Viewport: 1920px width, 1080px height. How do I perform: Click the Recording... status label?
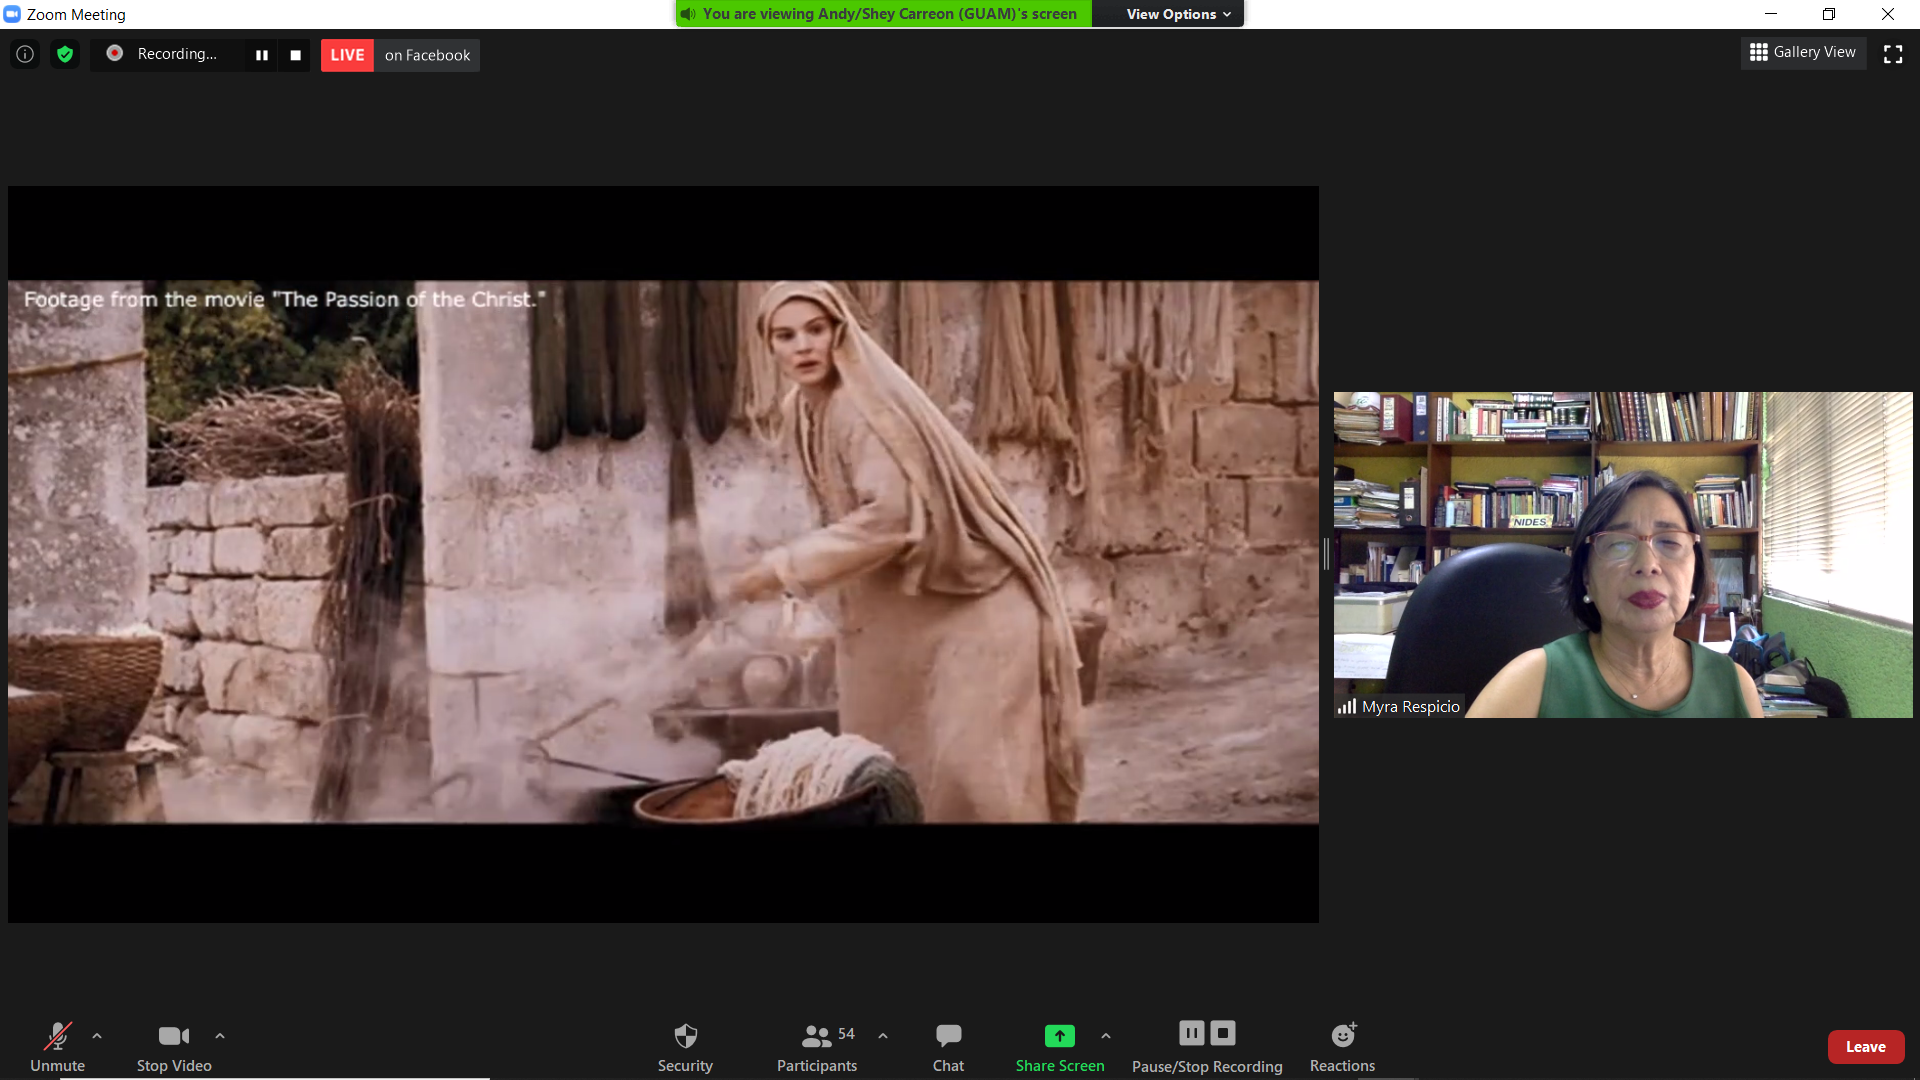pyautogui.click(x=177, y=54)
